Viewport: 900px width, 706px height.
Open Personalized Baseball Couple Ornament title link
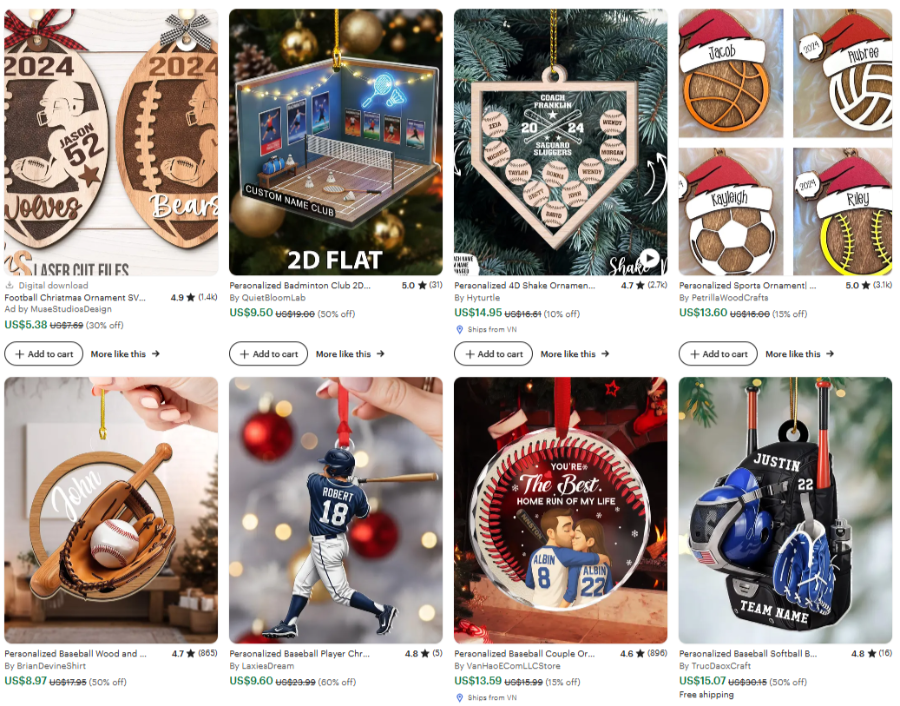tap(525, 654)
